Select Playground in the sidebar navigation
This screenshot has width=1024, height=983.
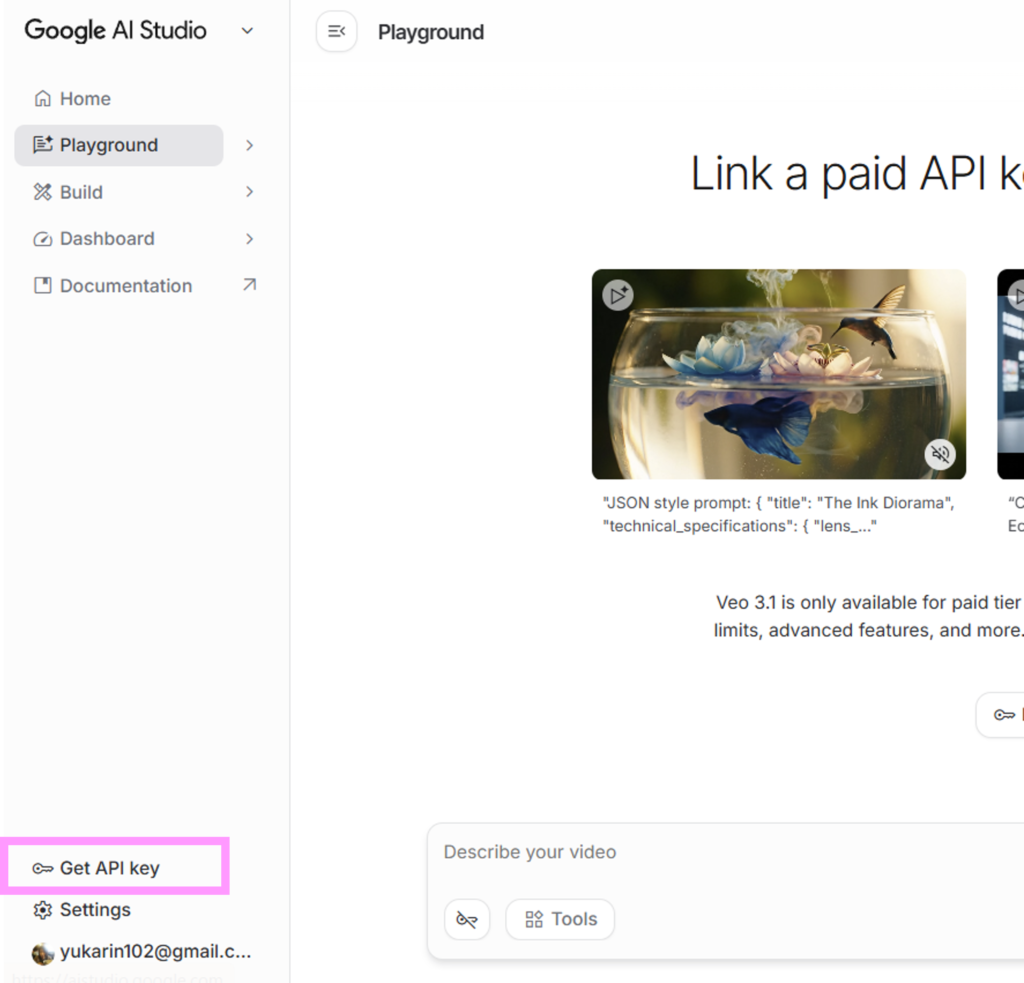tap(109, 145)
